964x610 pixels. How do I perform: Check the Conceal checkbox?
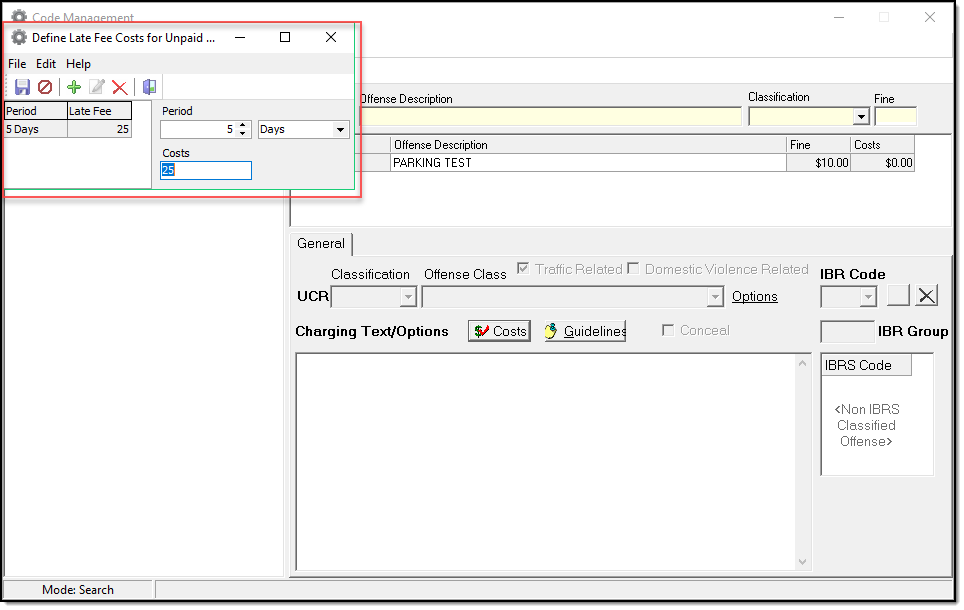click(668, 331)
